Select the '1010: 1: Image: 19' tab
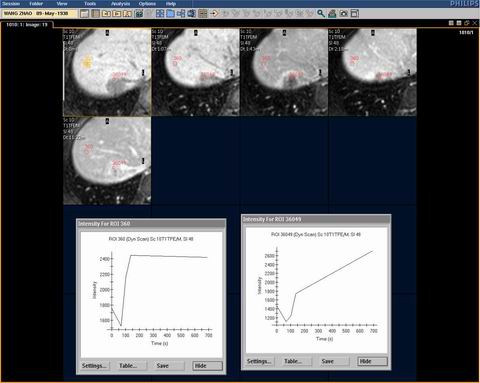Image resolution: width=480 pixels, height=383 pixels. pyautogui.click(x=27, y=25)
